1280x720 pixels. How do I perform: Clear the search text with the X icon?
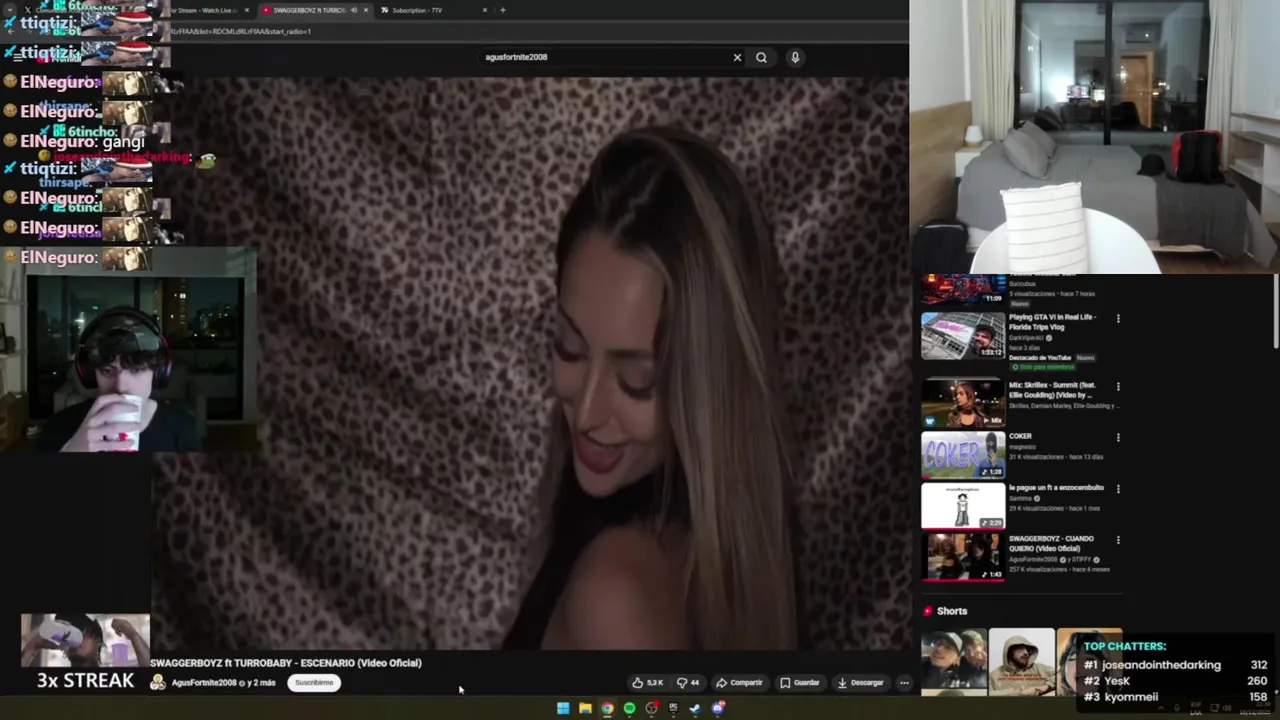click(737, 57)
